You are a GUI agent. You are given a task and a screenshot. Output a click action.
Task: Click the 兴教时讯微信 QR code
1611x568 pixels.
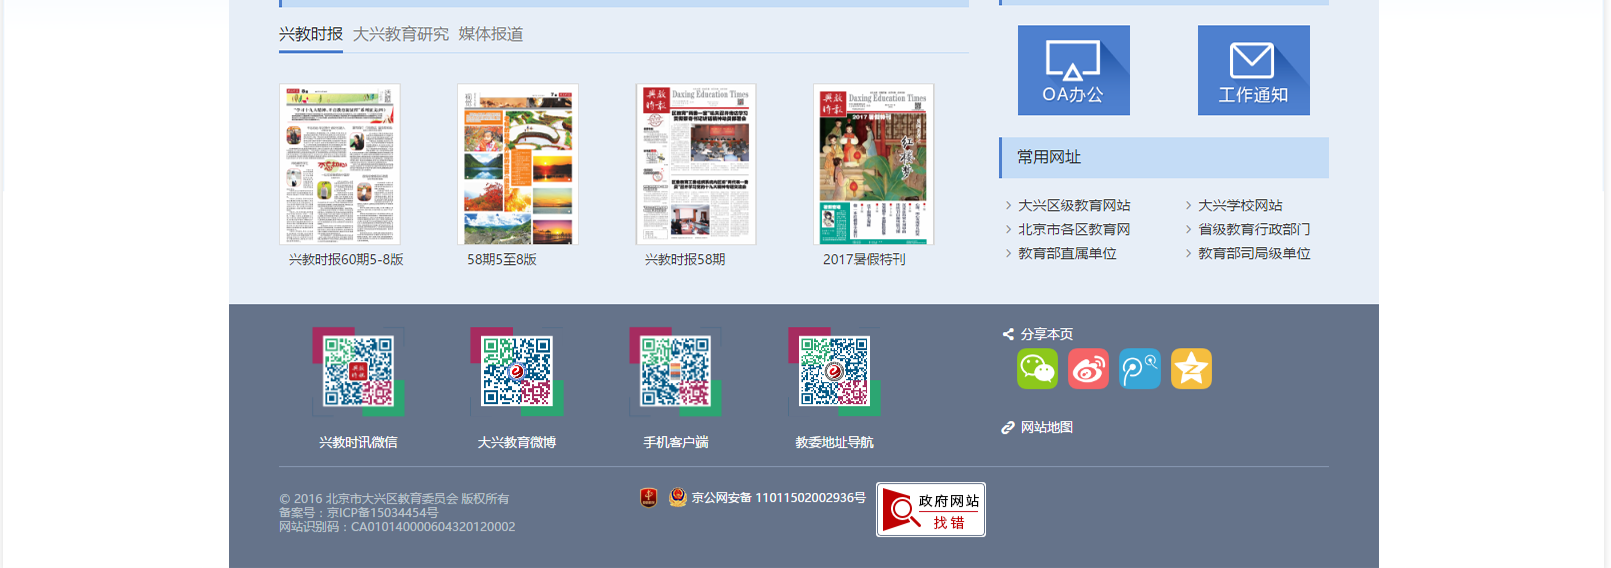tap(358, 371)
